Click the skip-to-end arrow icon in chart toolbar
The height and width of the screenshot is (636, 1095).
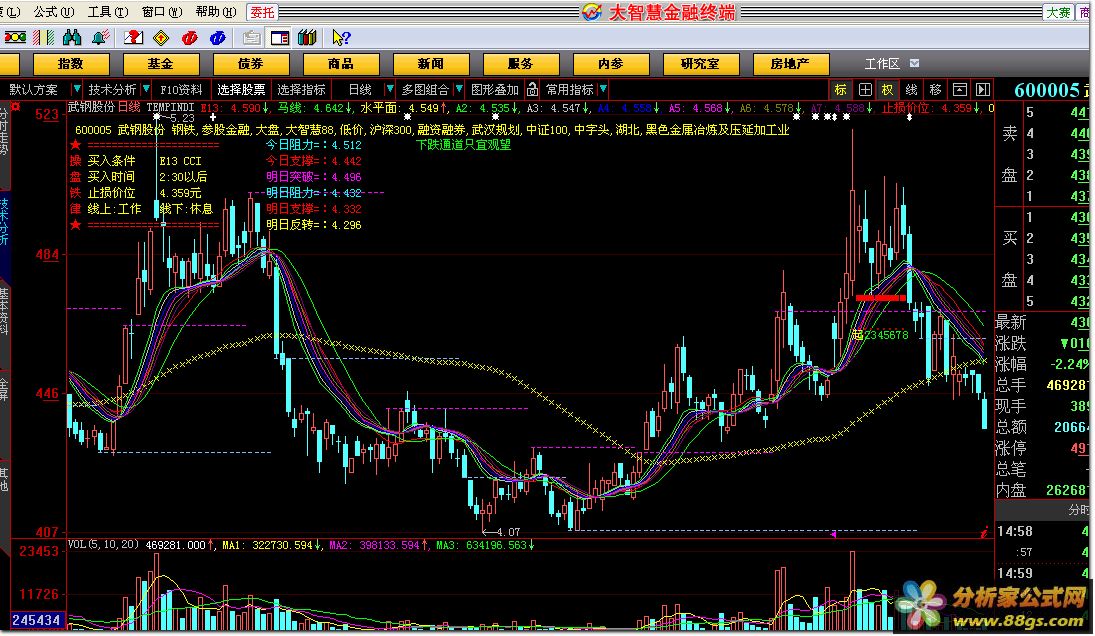point(983,89)
